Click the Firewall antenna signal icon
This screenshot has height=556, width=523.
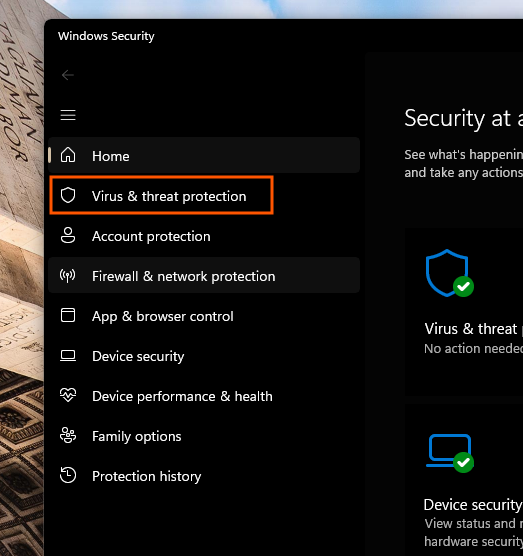point(68,275)
